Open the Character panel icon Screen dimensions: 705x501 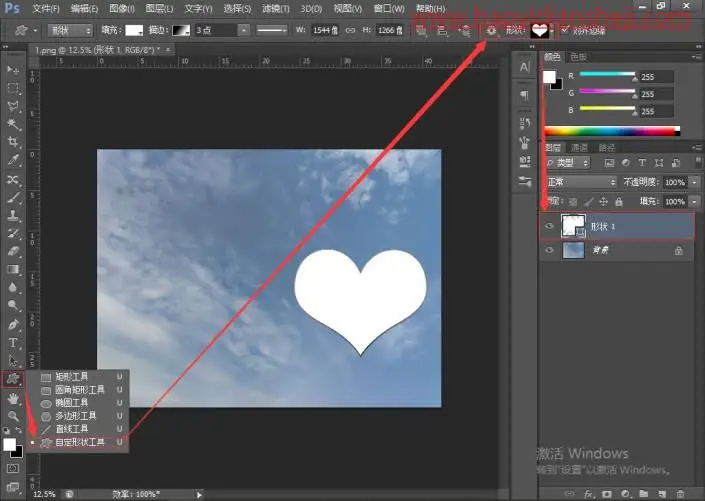(524, 67)
